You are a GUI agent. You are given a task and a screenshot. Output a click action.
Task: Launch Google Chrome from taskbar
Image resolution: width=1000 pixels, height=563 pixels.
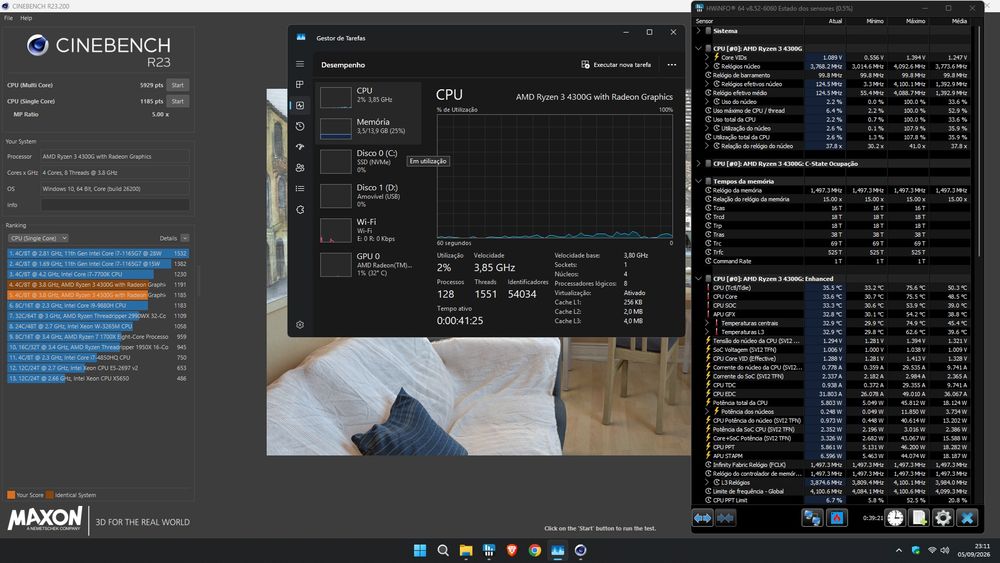click(x=534, y=550)
